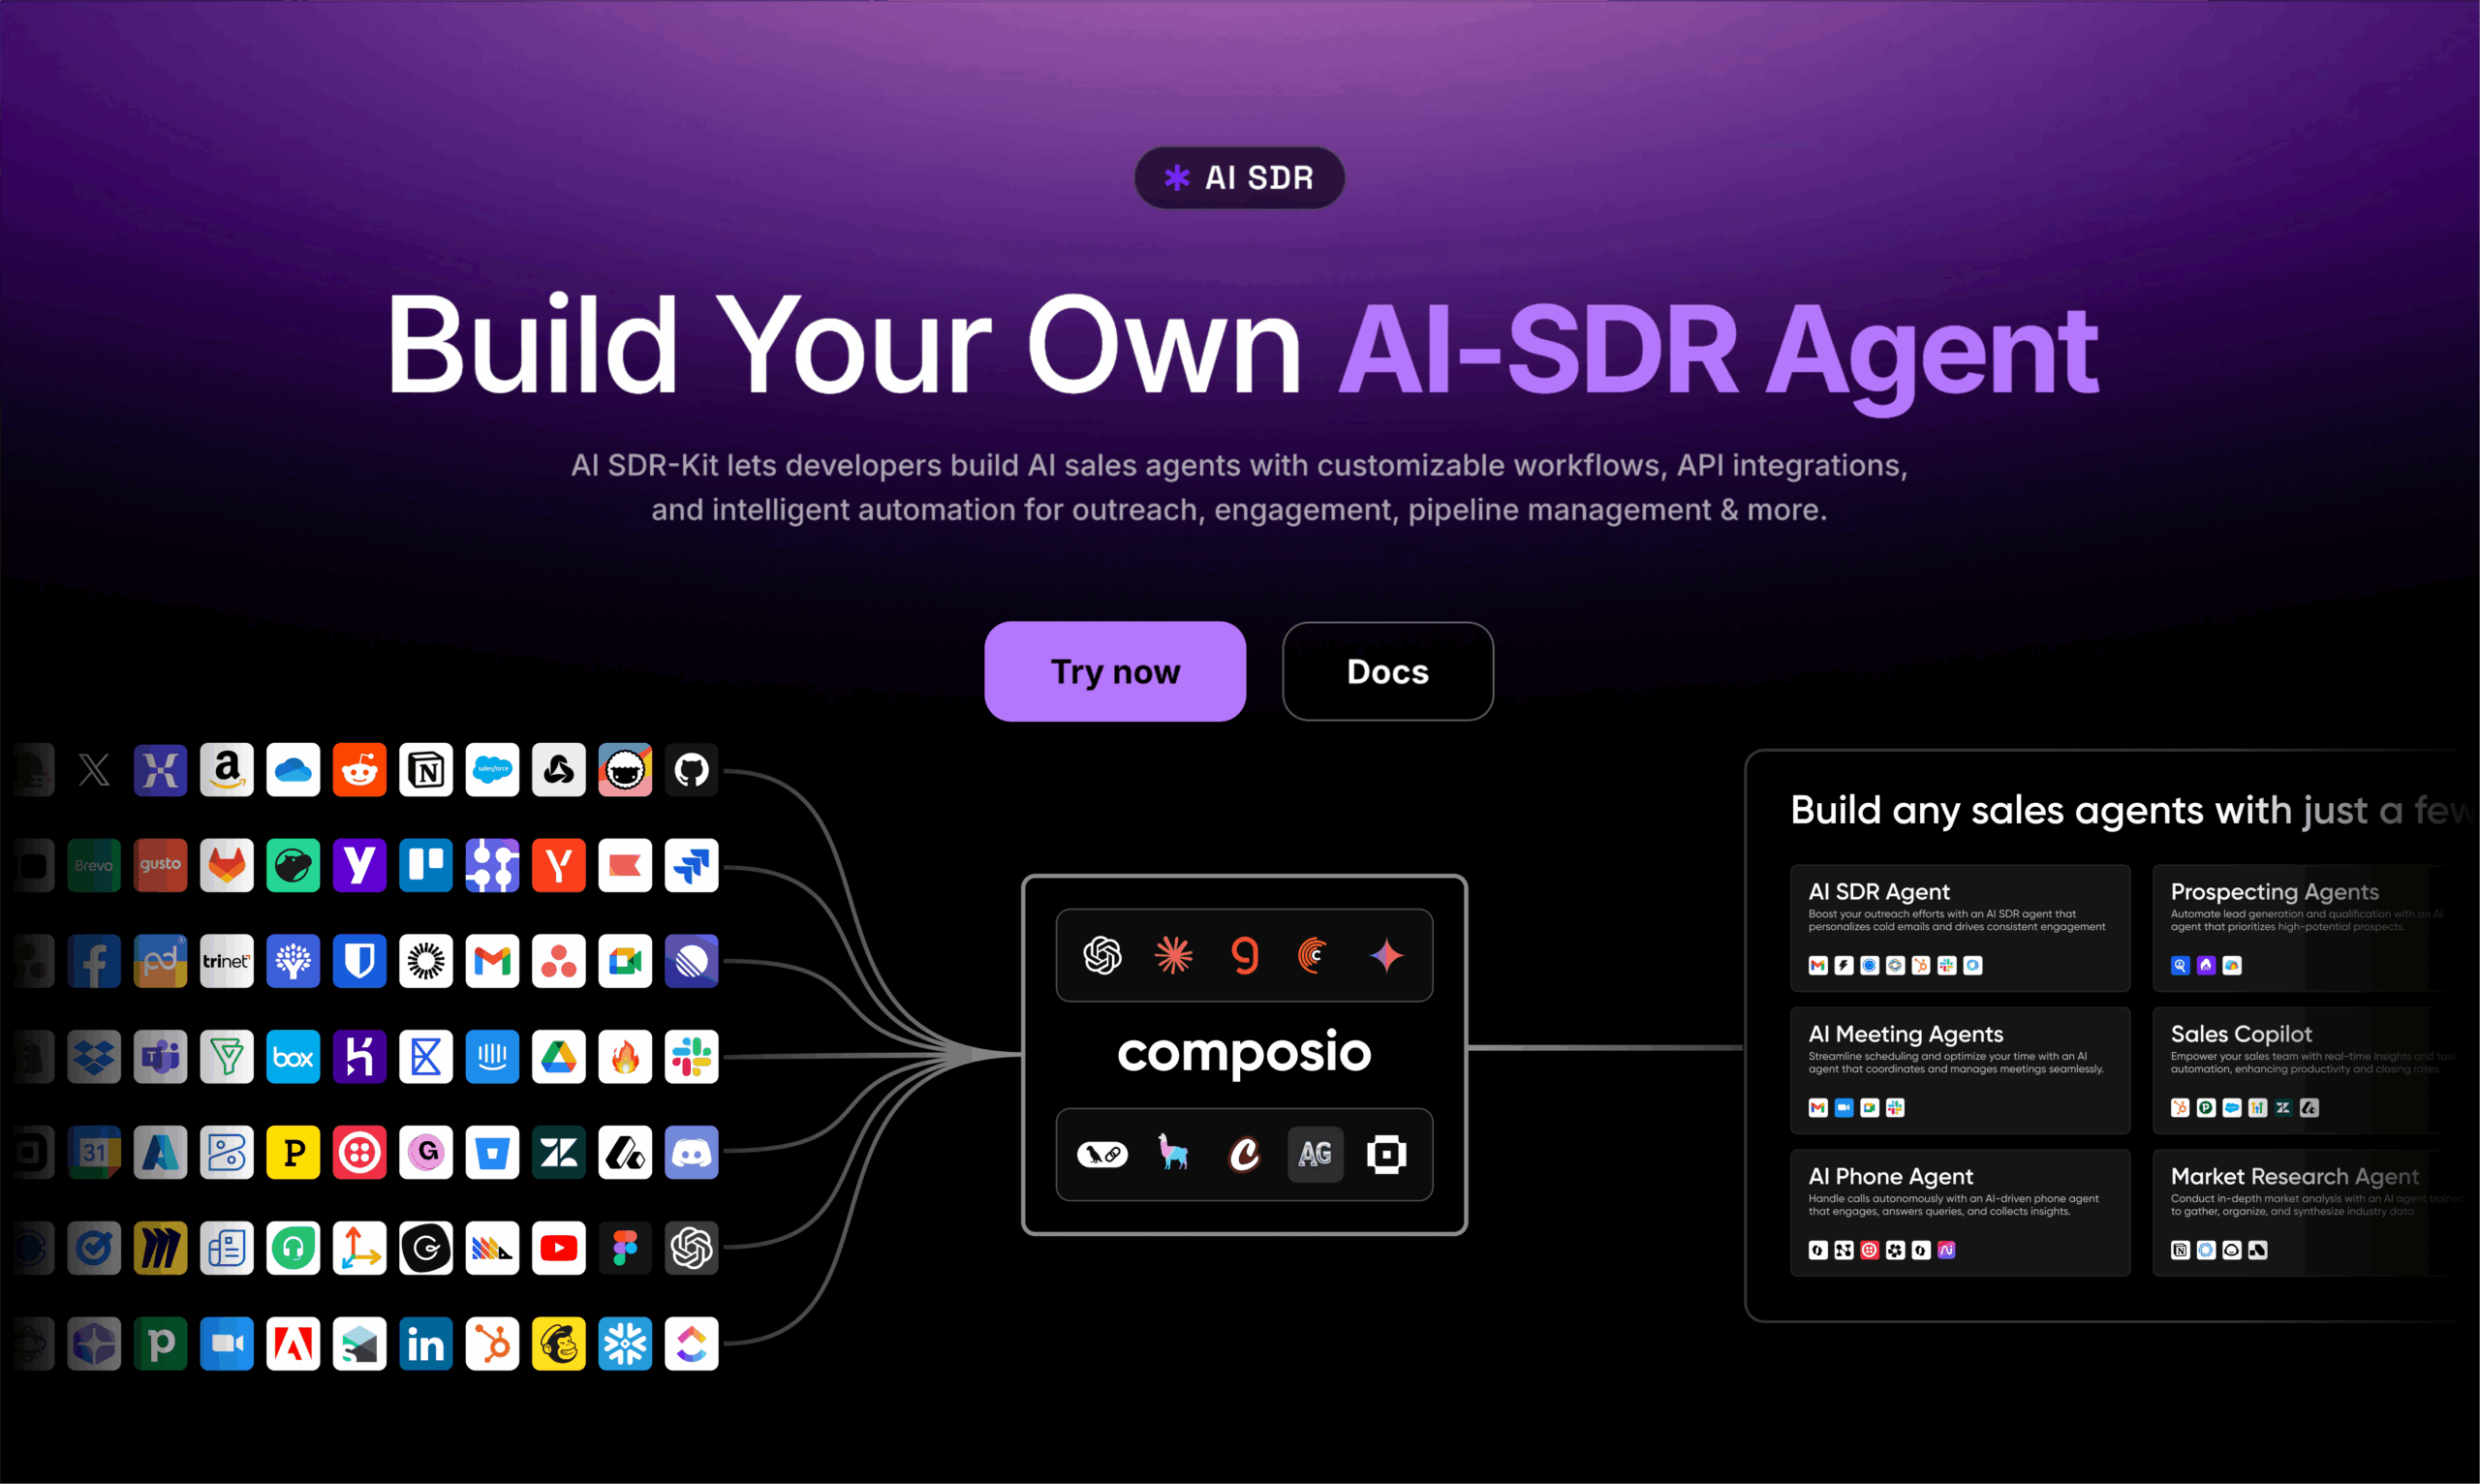2480x1484 pixels.
Task: Click the Google Drive icon
Action: [559, 1057]
